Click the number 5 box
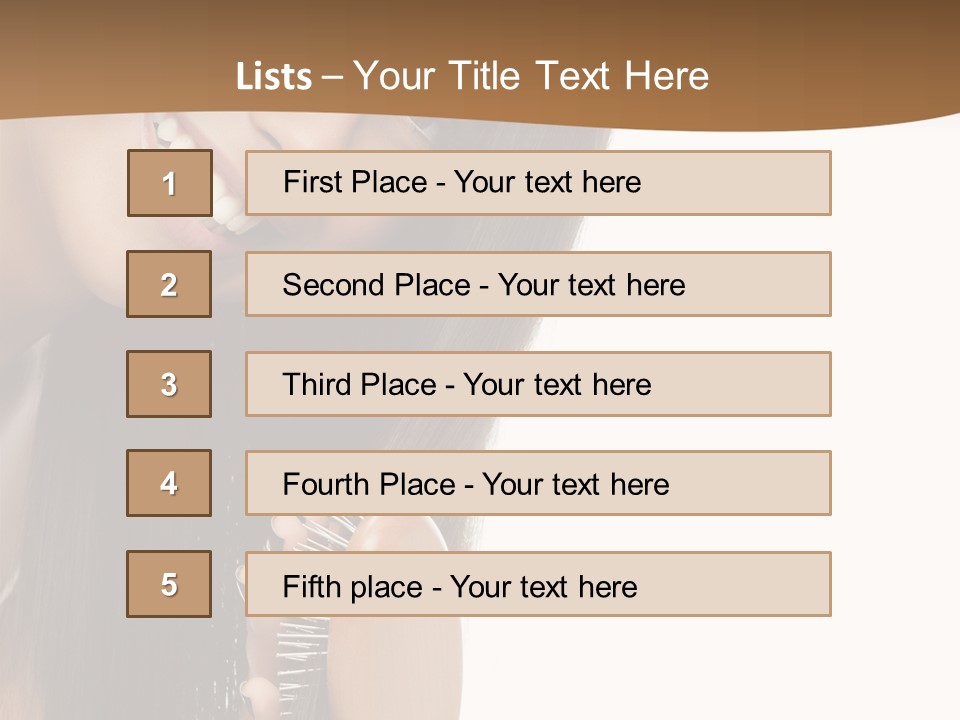 [169, 584]
